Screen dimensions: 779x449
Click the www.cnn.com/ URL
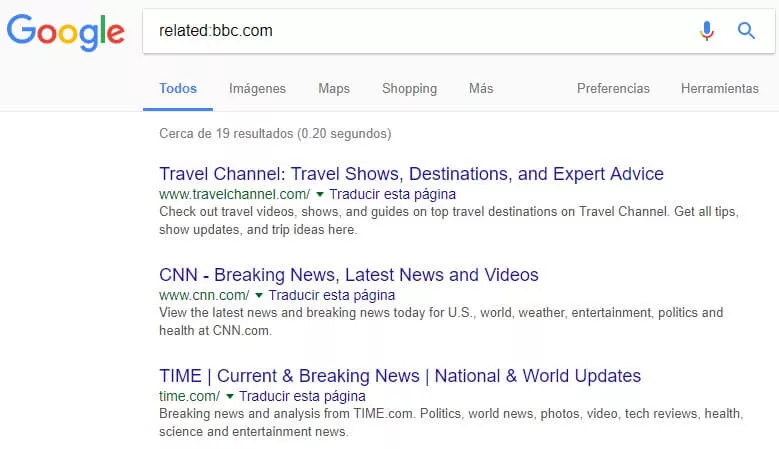click(x=204, y=295)
